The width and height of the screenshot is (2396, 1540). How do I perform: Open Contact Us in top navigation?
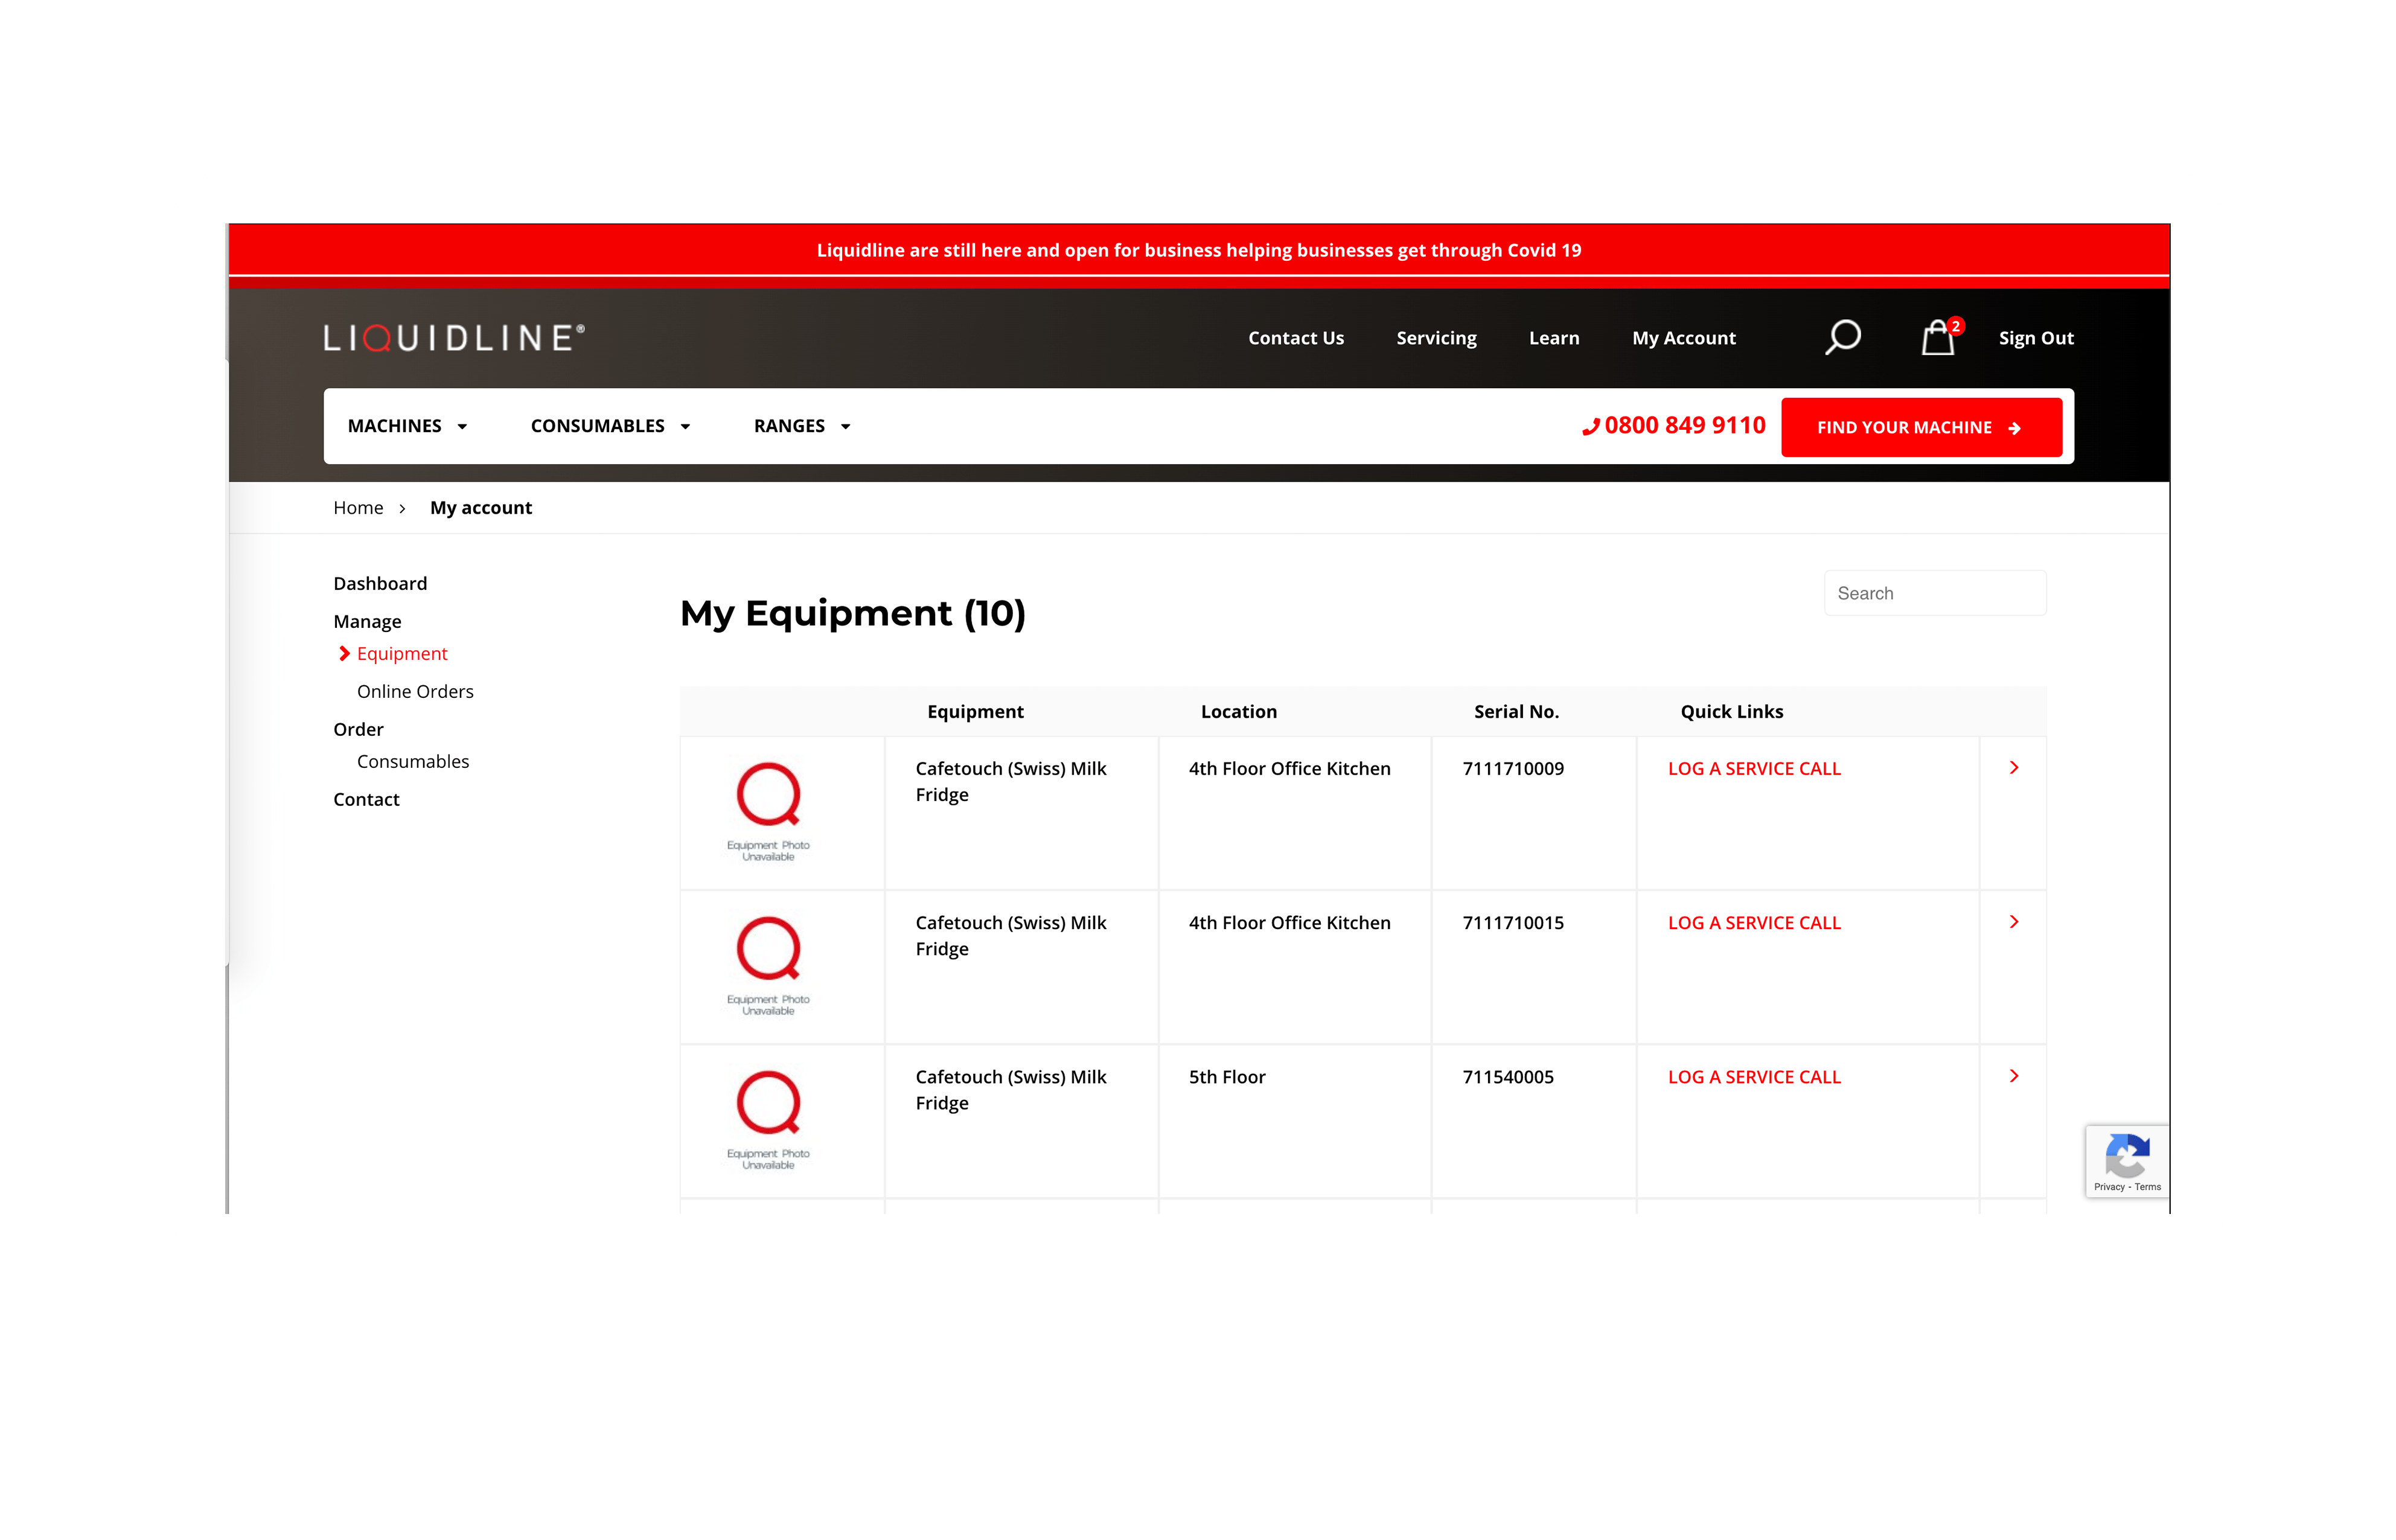(1295, 338)
